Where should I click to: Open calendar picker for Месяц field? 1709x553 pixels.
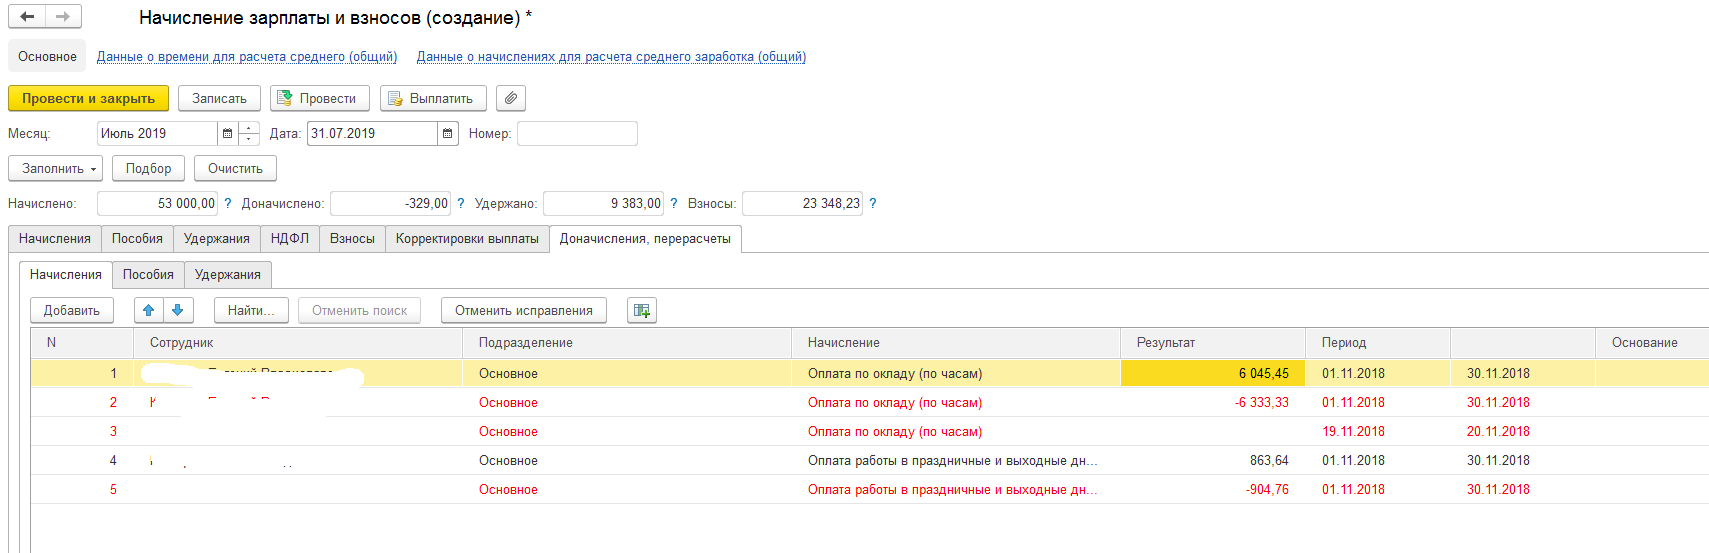click(228, 134)
